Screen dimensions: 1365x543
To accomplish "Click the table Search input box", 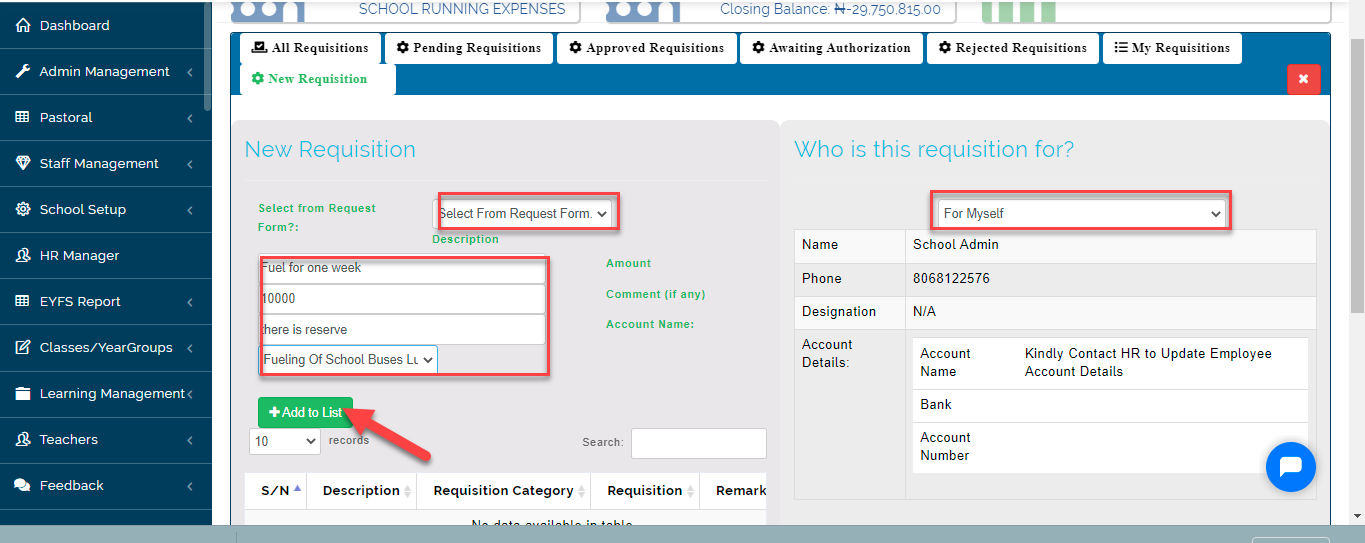I will 698,443.
